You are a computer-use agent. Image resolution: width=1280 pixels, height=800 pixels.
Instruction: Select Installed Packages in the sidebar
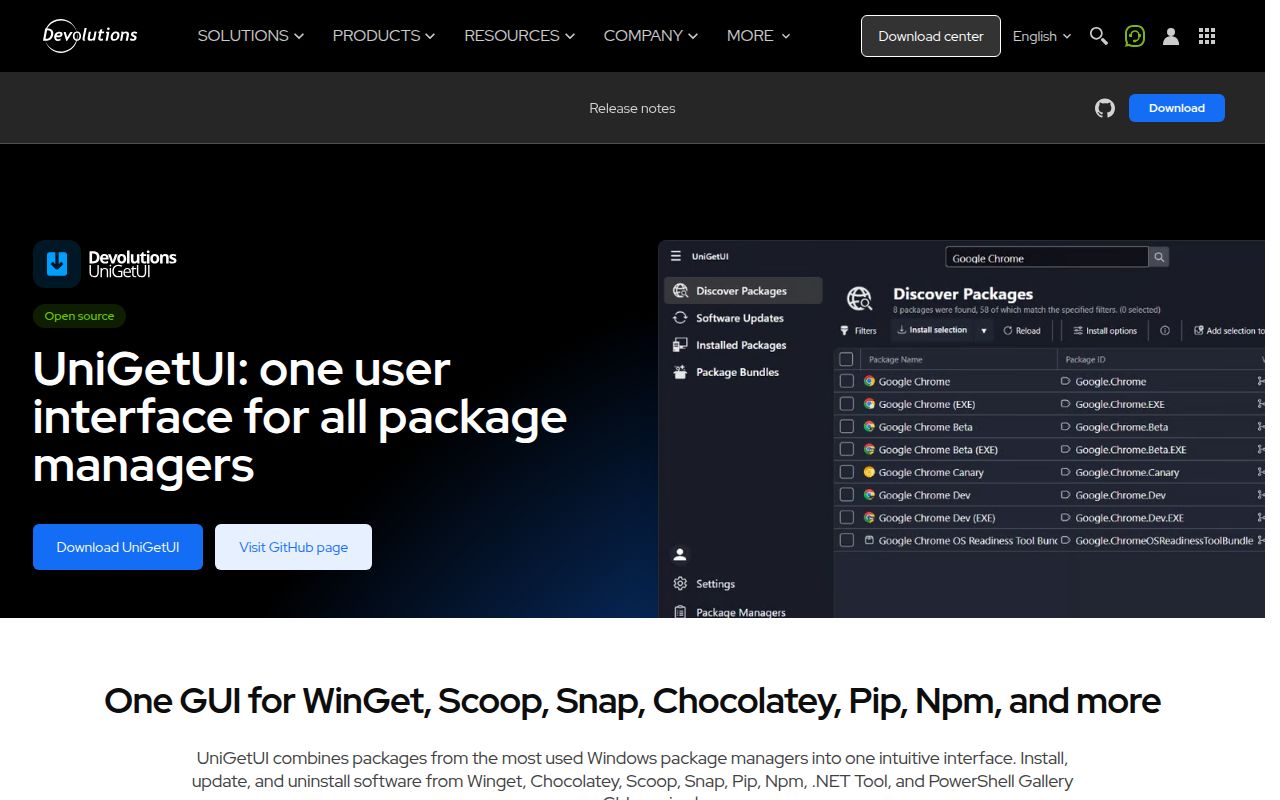click(743, 345)
